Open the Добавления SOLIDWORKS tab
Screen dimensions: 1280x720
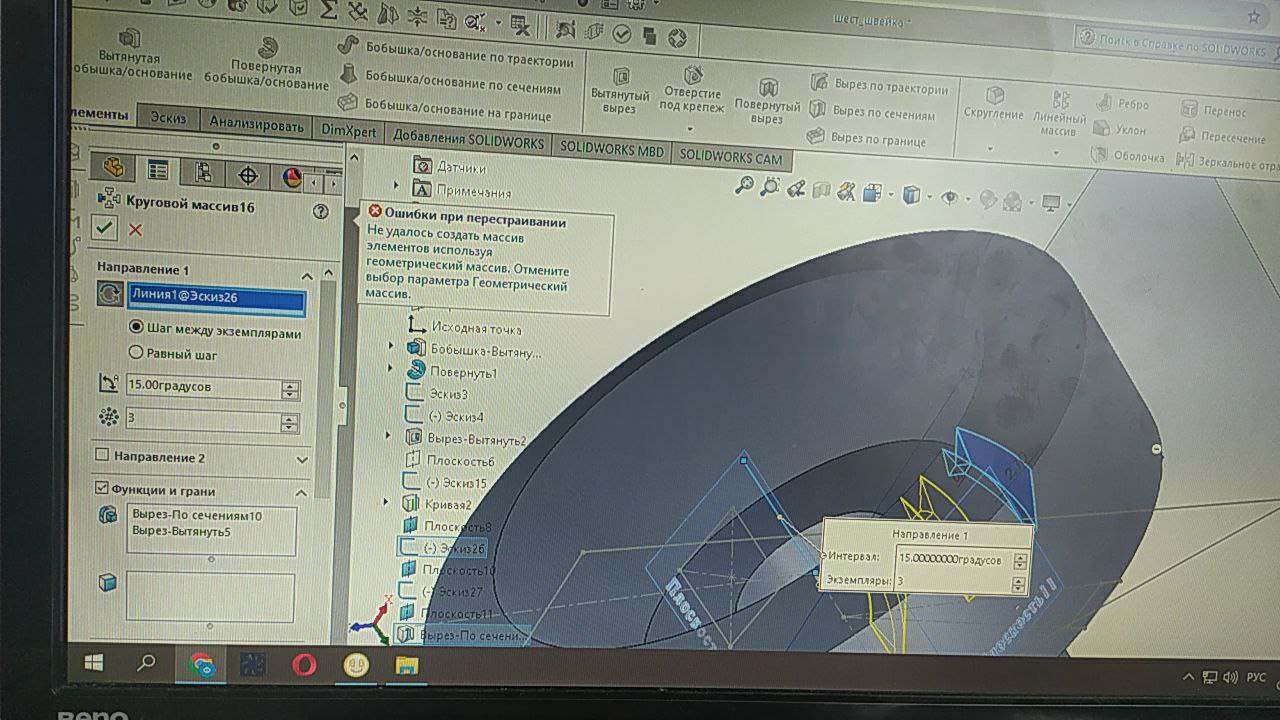click(x=468, y=141)
